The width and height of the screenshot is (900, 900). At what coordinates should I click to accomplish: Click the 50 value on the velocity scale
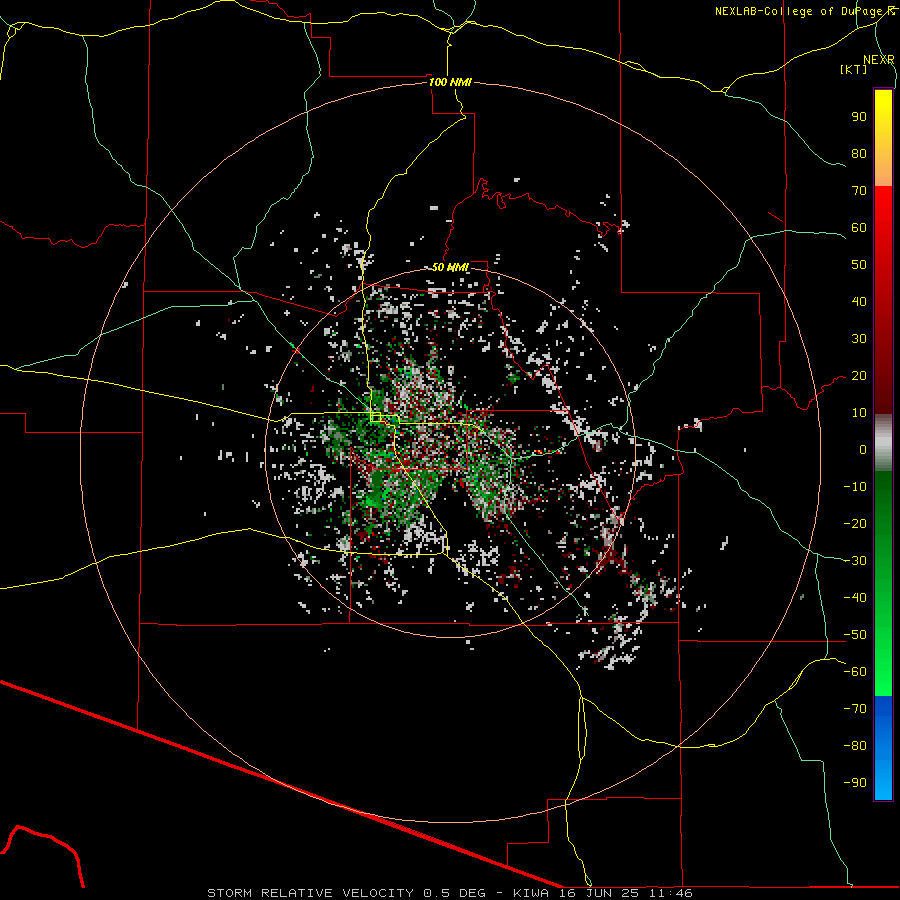859,265
